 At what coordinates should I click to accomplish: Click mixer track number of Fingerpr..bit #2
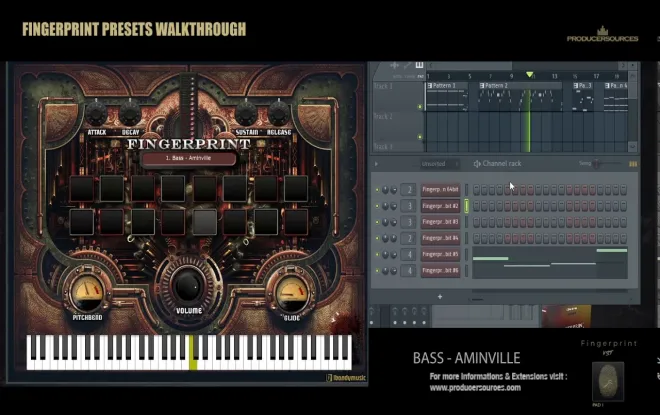point(409,206)
